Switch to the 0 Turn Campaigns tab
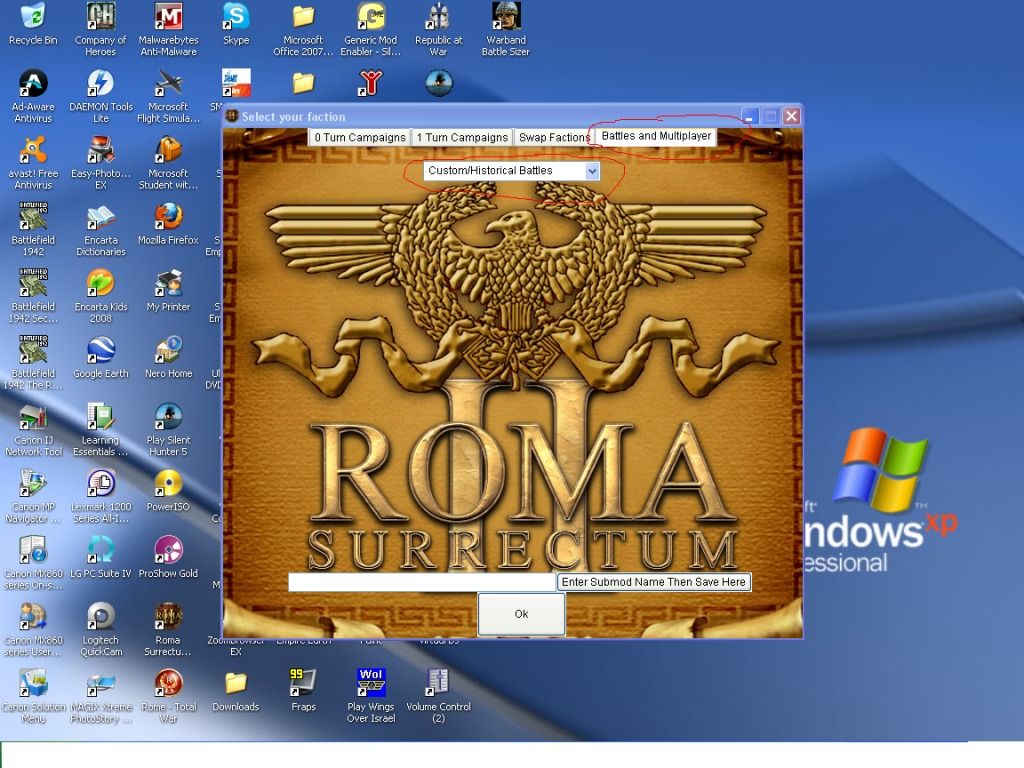Screen dimensions: 1024x768 tap(359, 138)
